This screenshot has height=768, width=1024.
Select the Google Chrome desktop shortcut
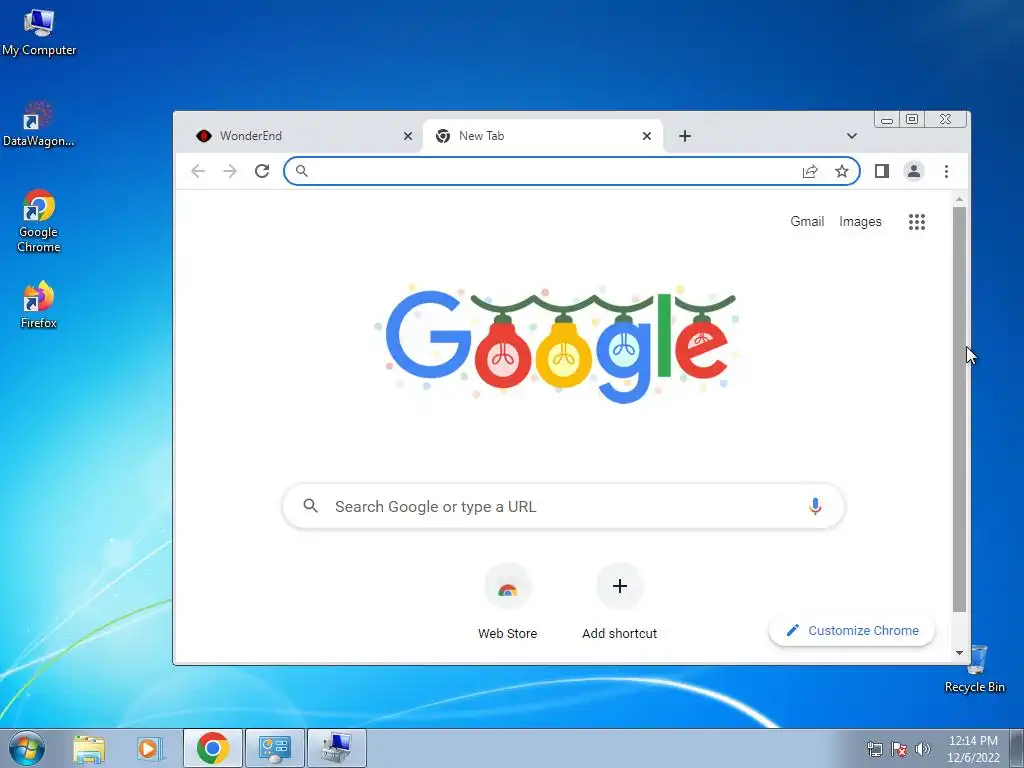(39, 221)
